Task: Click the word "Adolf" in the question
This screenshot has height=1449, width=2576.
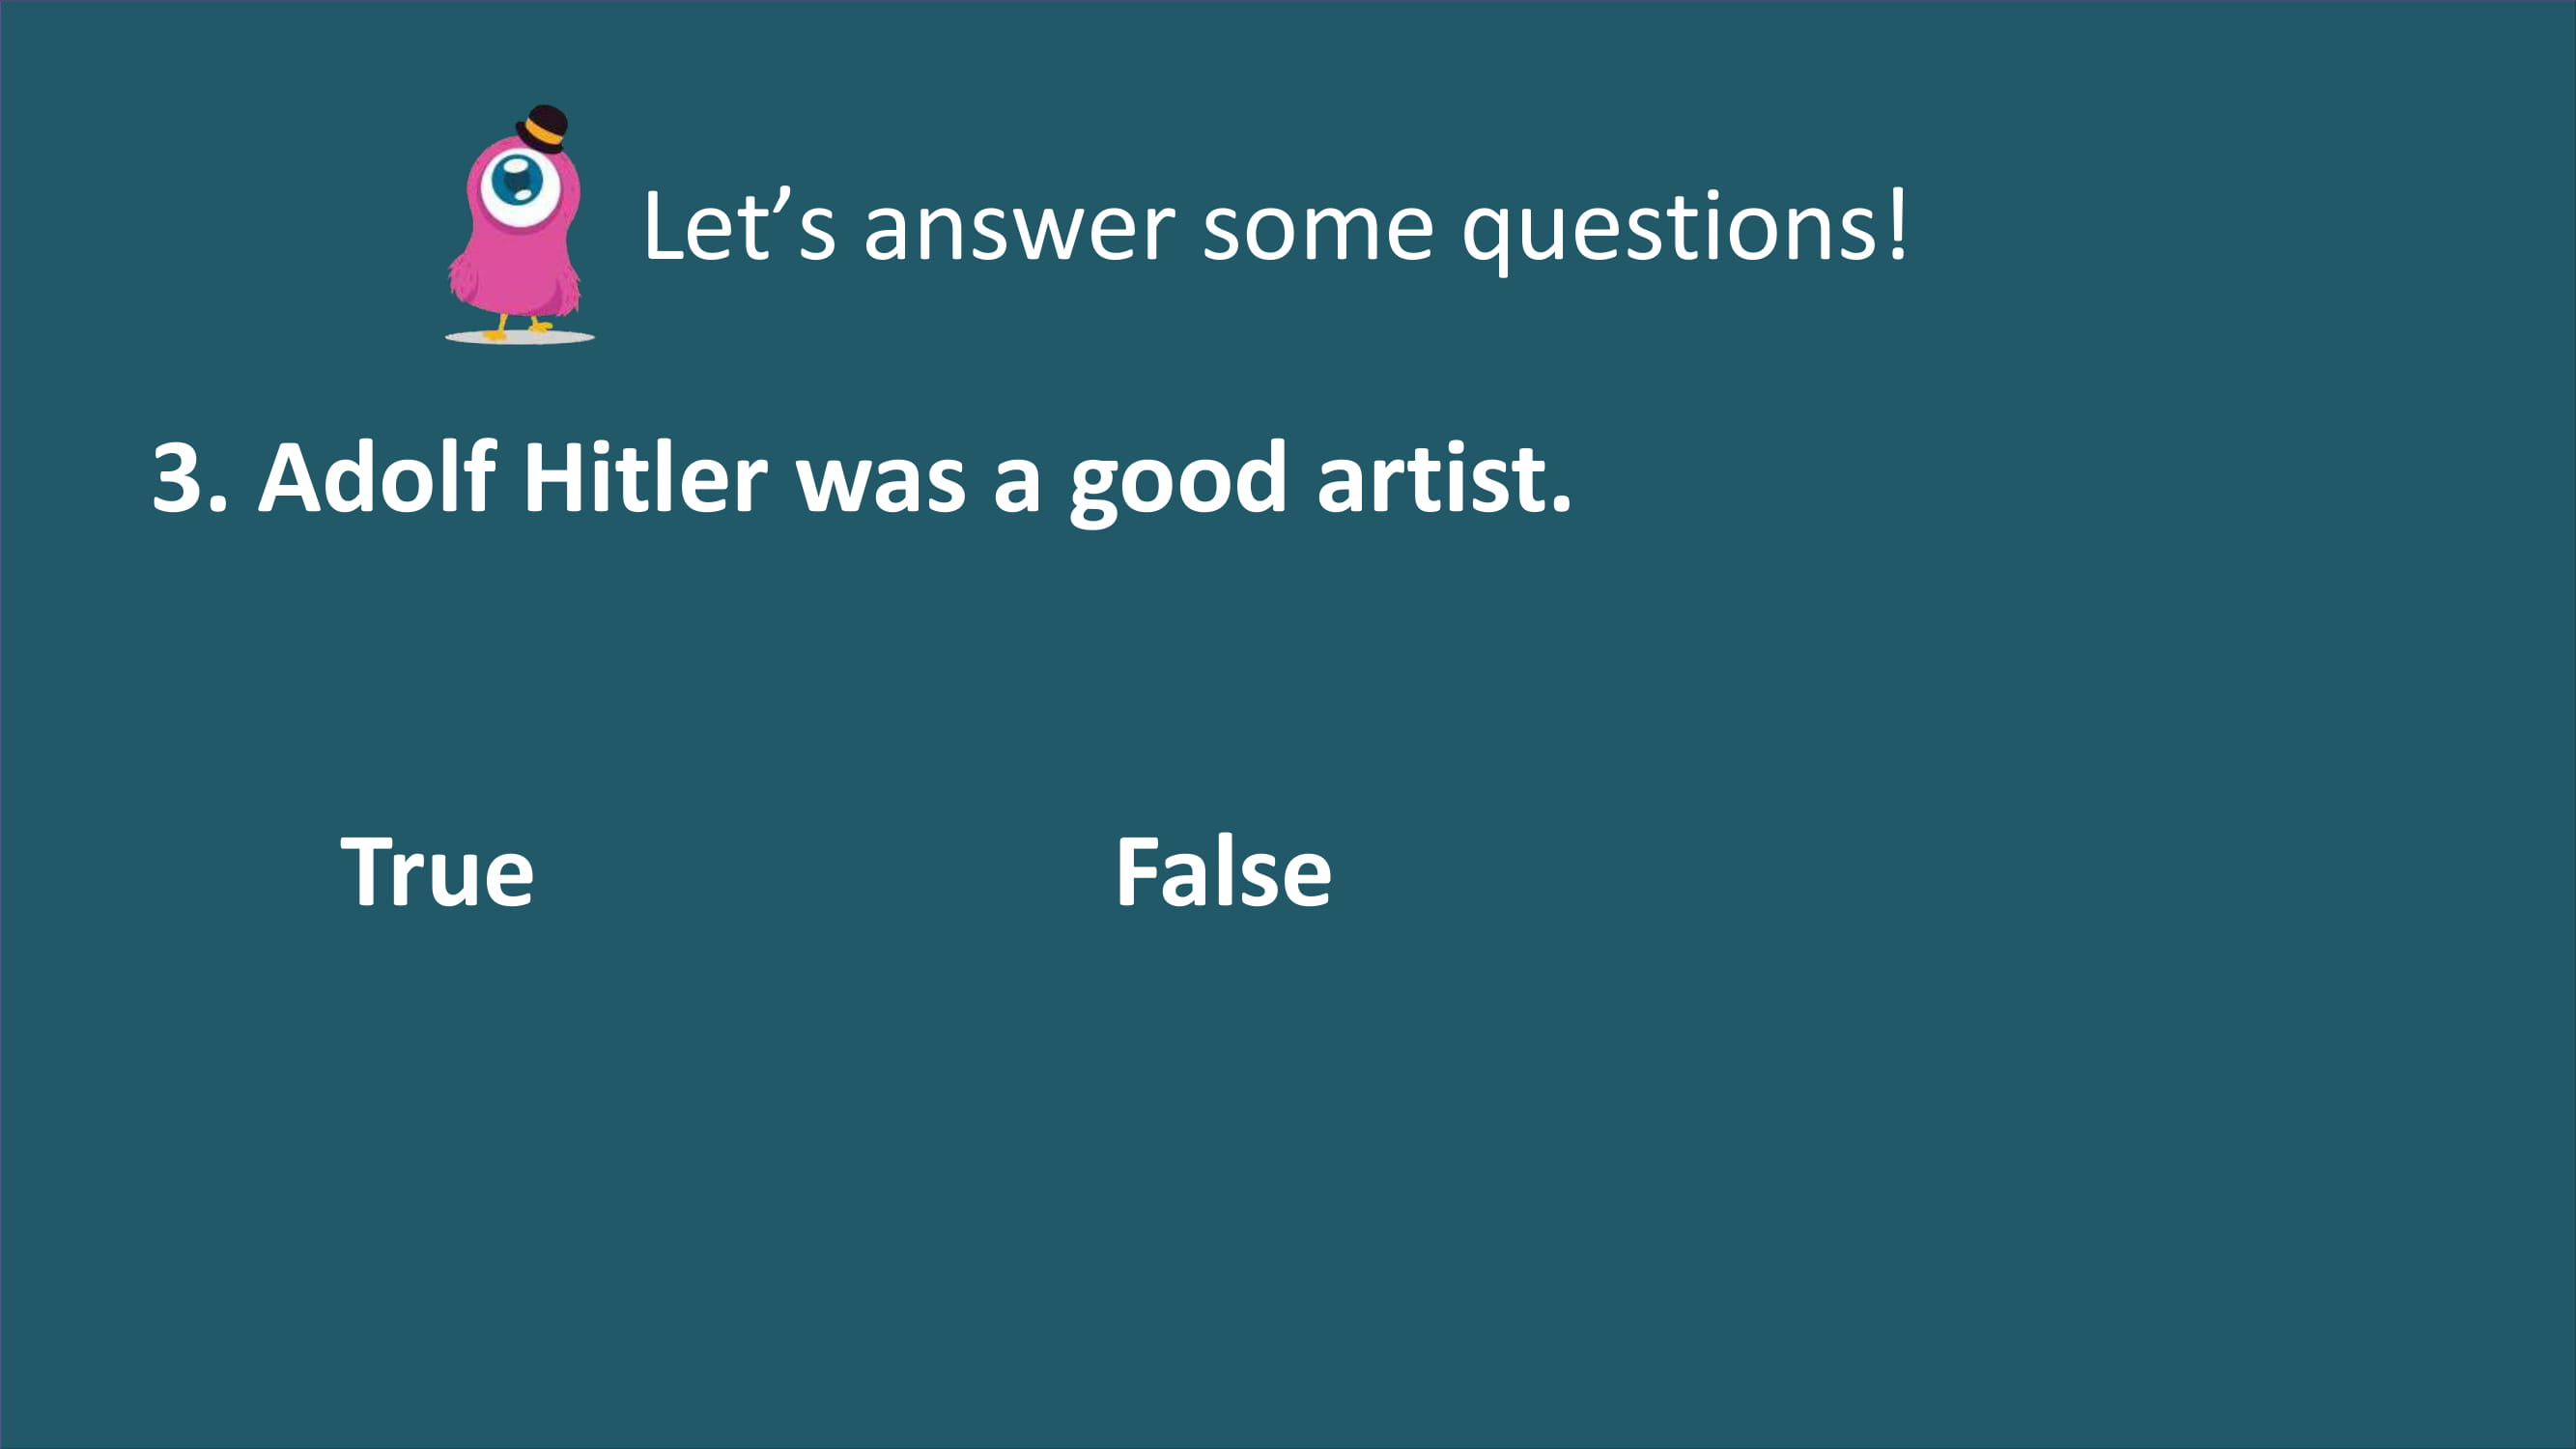Action: click(377, 476)
